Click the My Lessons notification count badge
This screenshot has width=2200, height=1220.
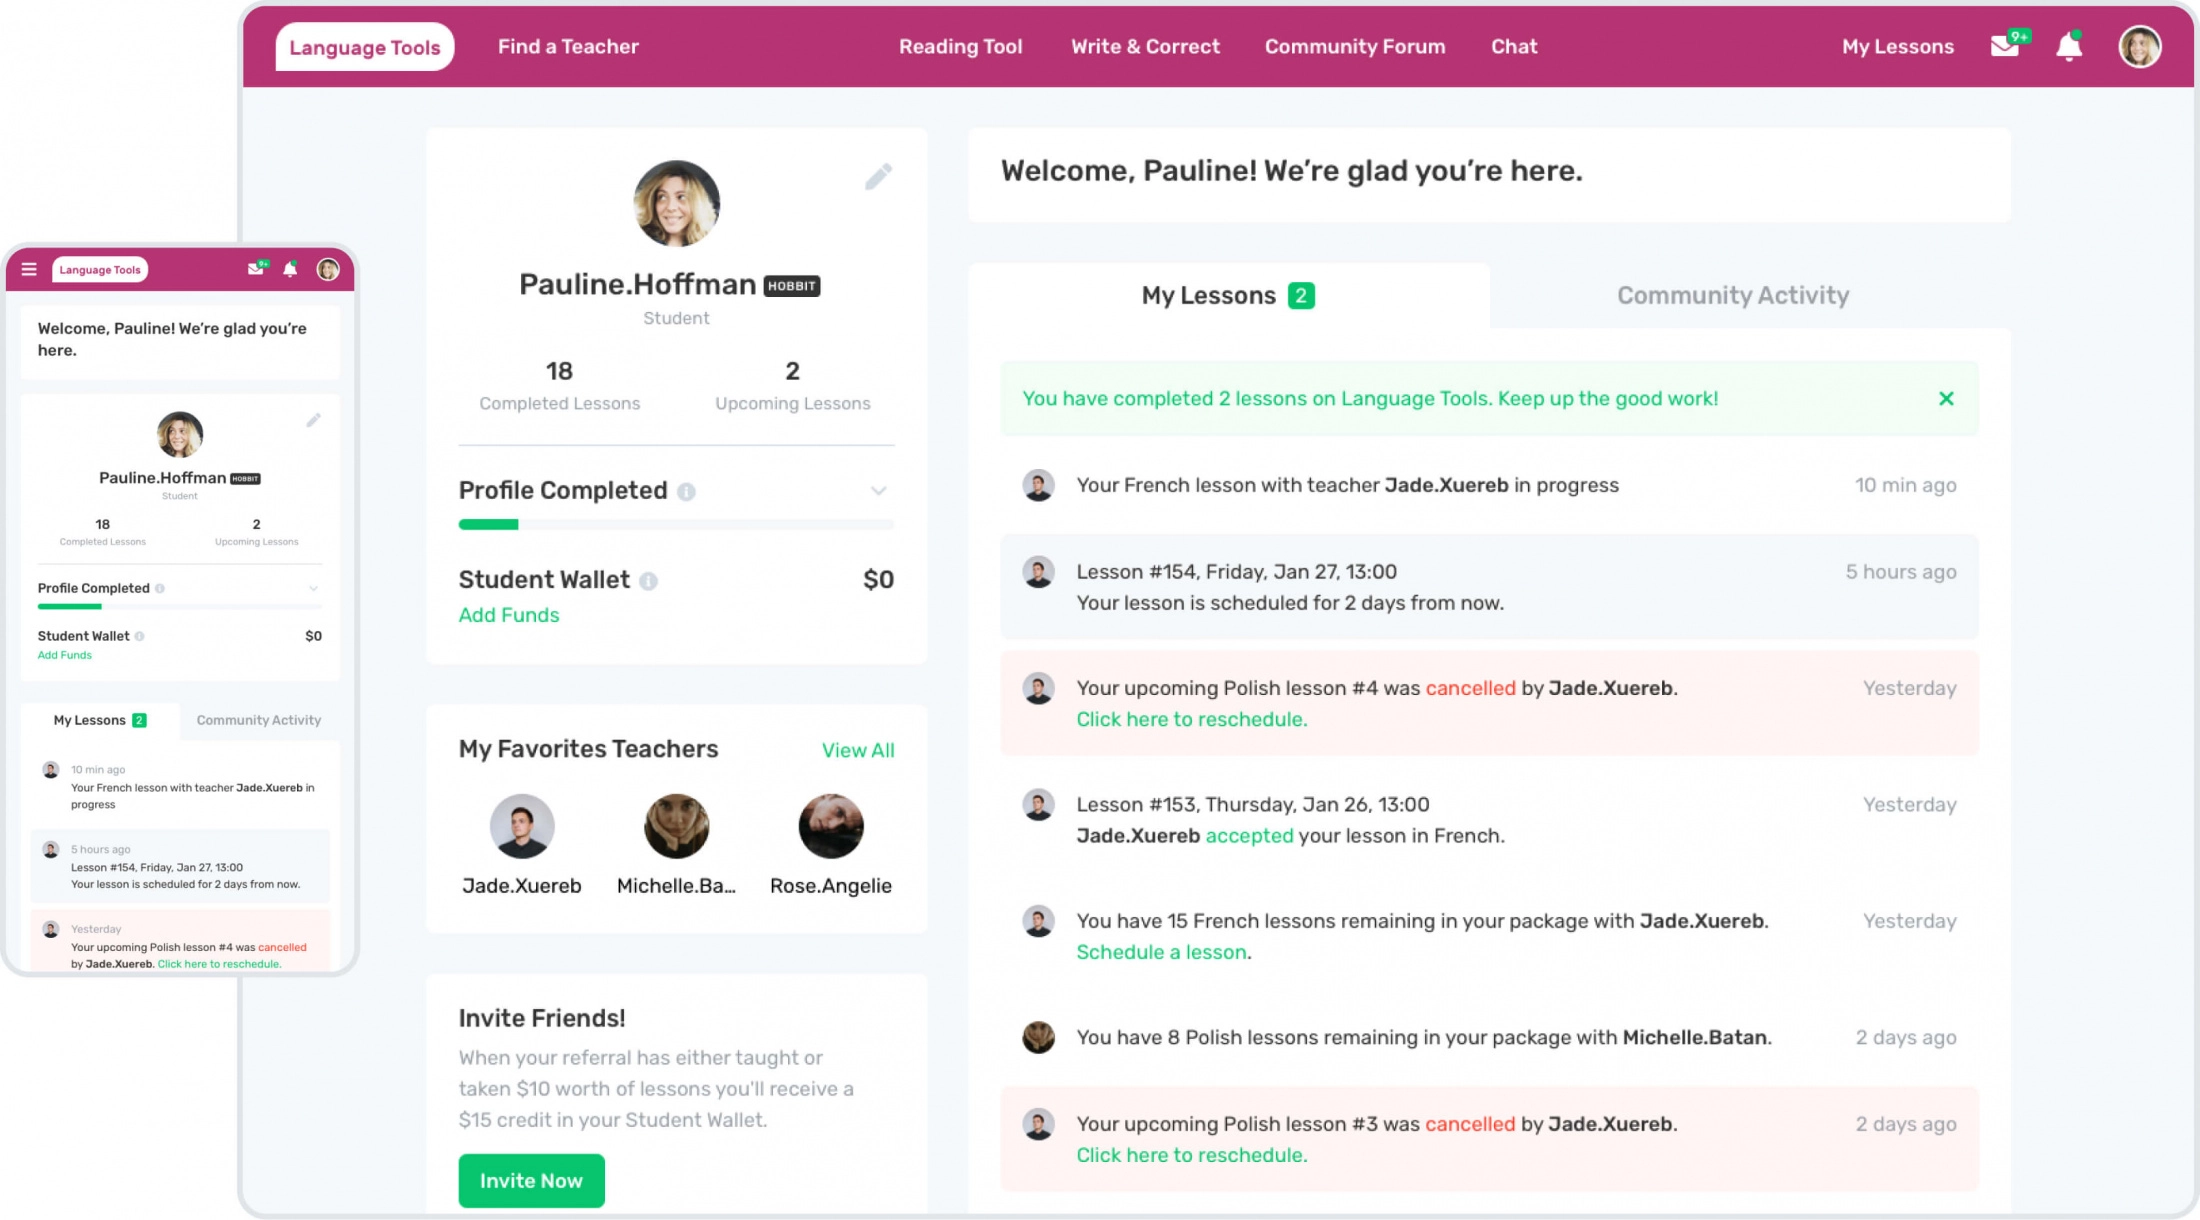1301,294
